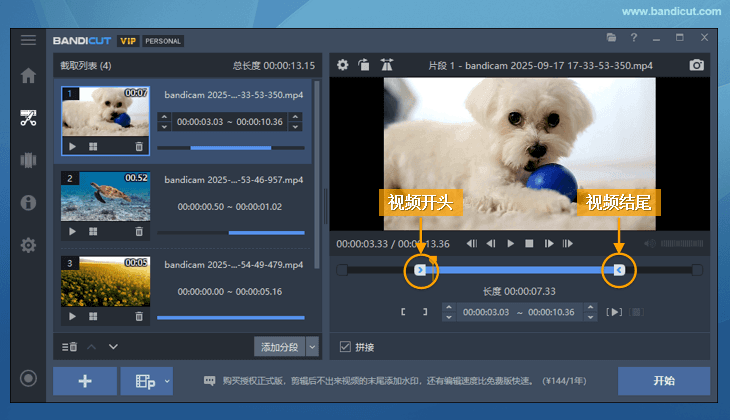730x420 pixels.
Task: Click the start handle on the timeline slider
Action: click(x=421, y=270)
